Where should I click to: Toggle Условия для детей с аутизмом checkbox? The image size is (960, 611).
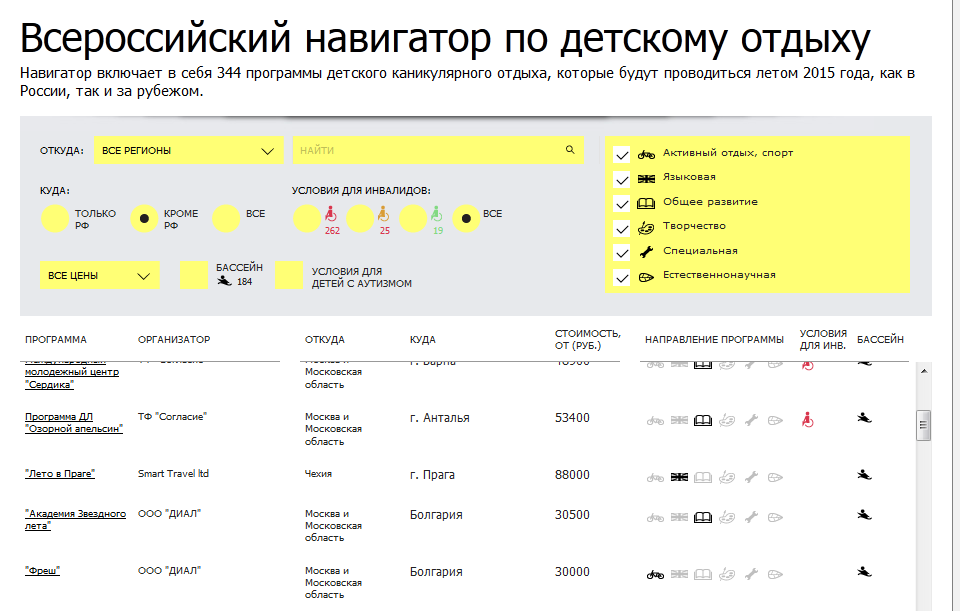pos(289,275)
